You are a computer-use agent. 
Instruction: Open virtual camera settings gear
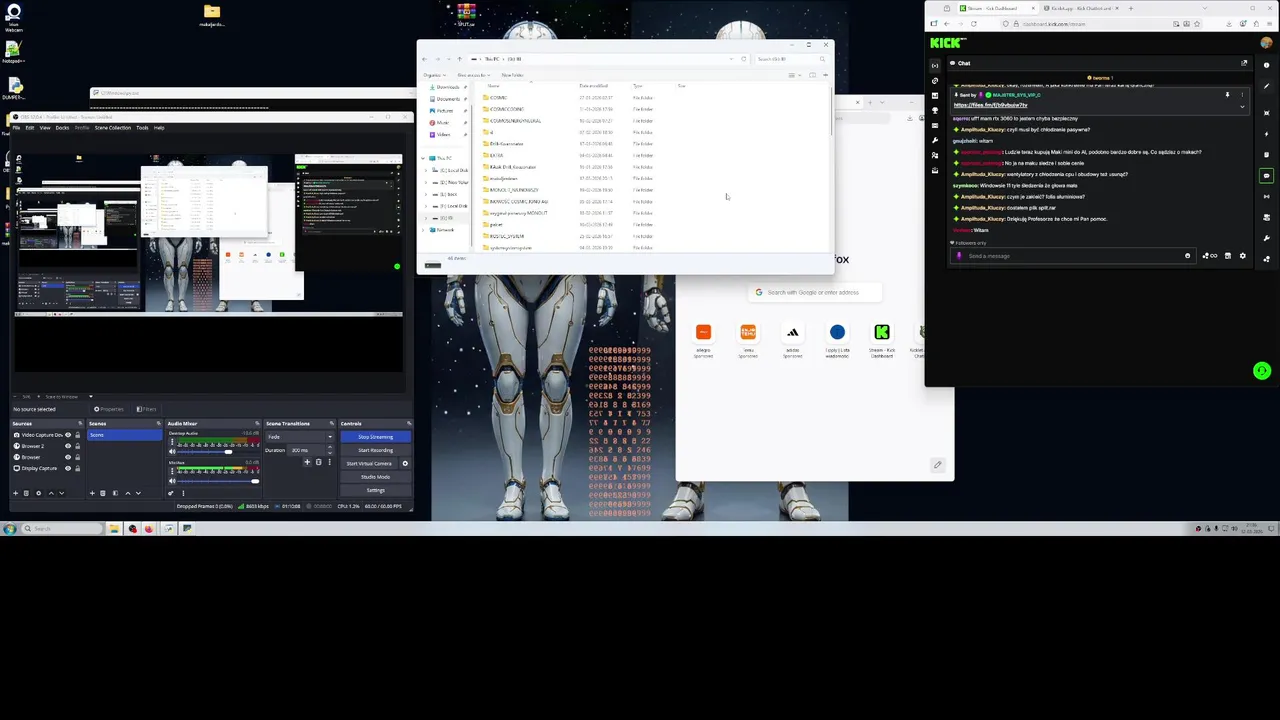click(405, 464)
